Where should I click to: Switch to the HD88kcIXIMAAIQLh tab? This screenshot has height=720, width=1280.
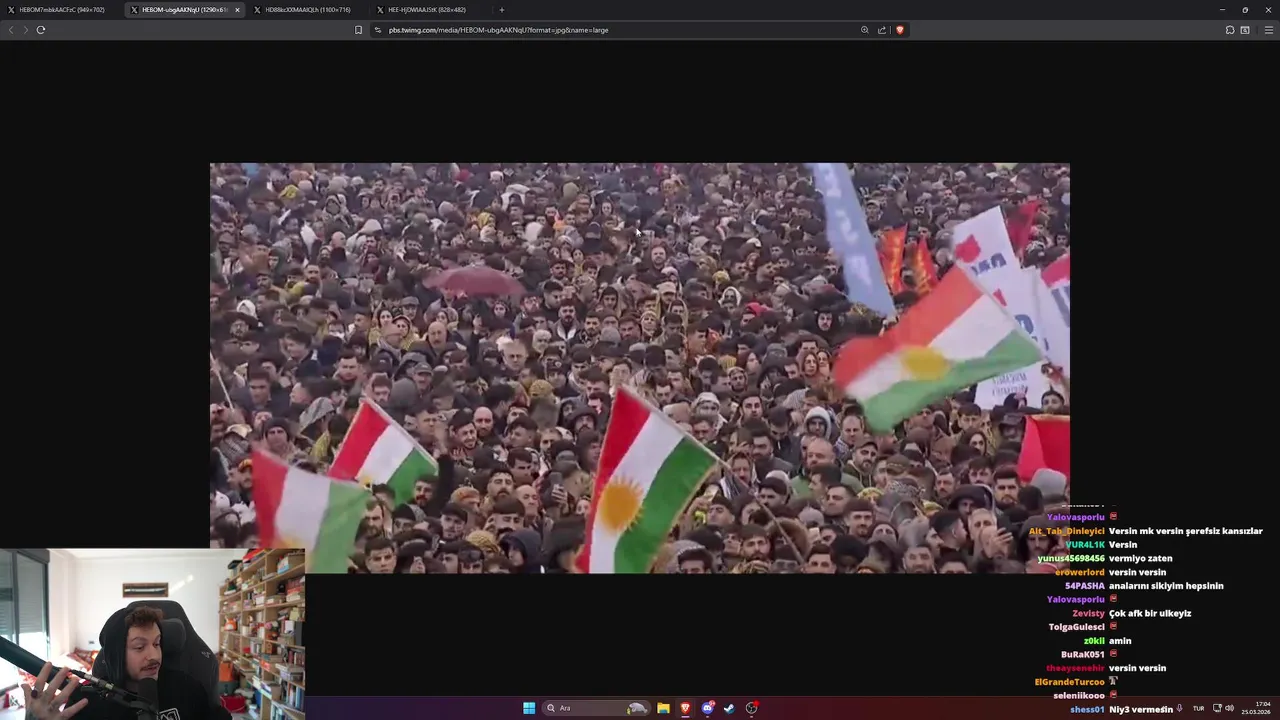coord(308,10)
